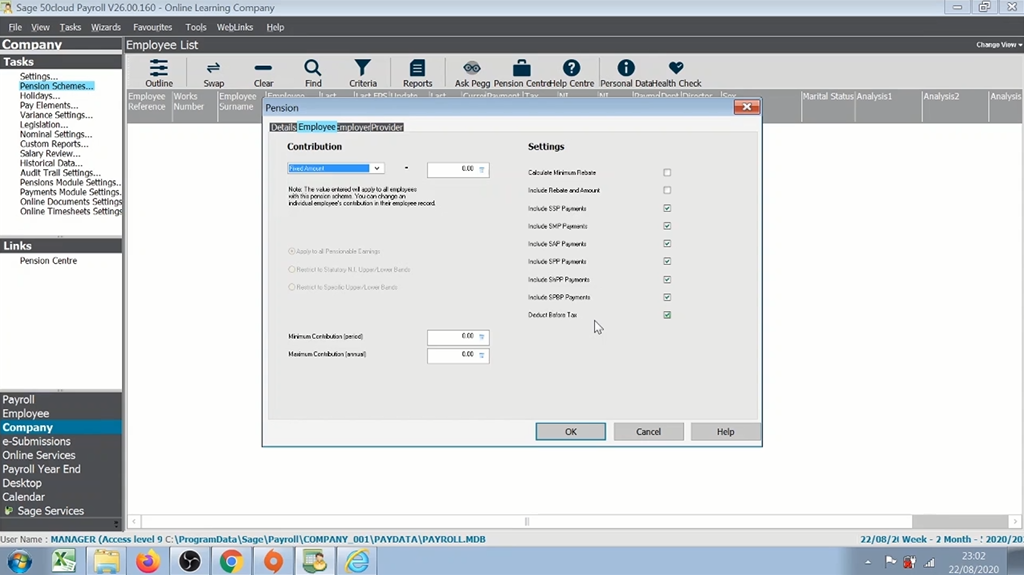Viewport: 1024px width, 575px height.
Task: Open Google Chrome from the taskbar
Action: click(231, 561)
